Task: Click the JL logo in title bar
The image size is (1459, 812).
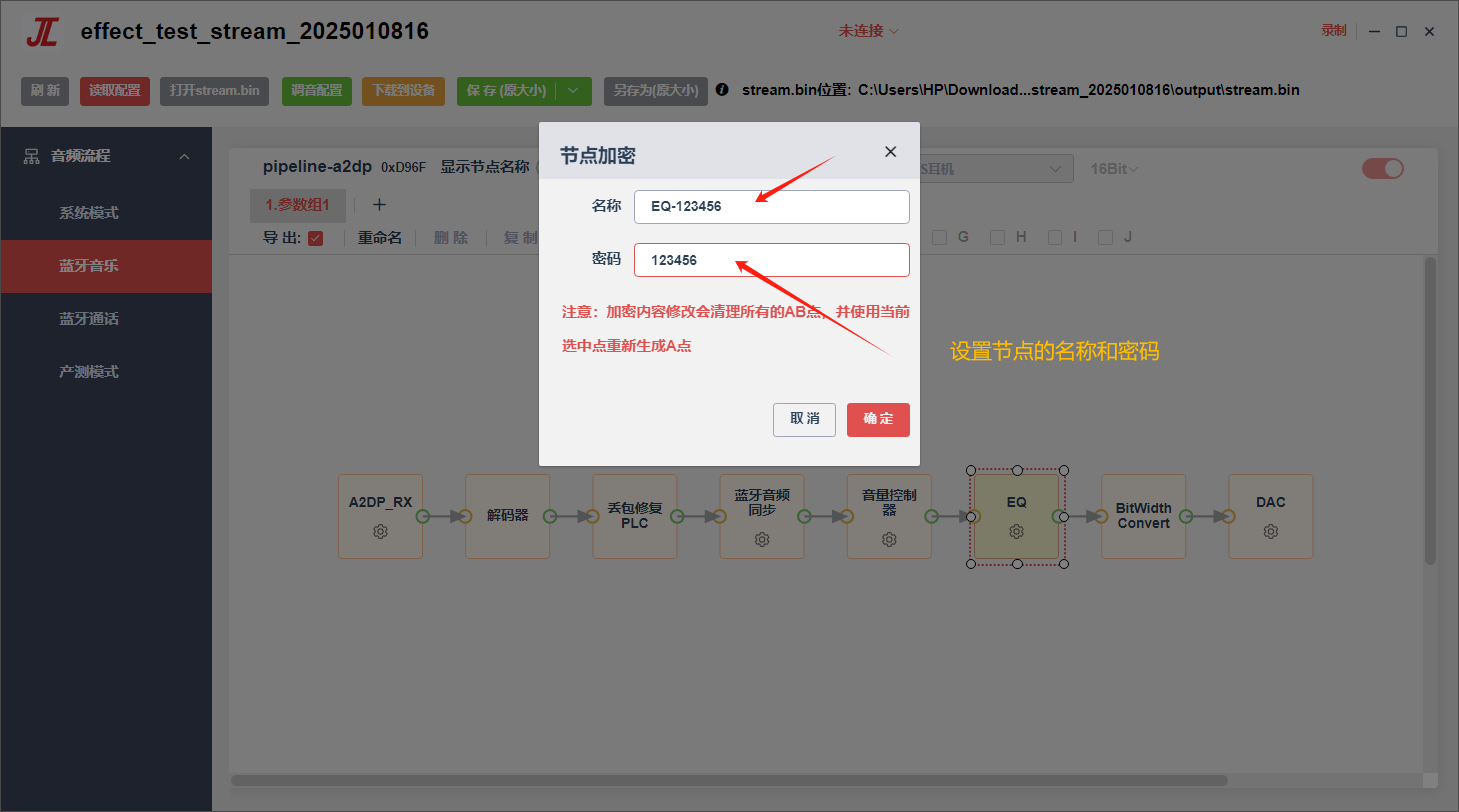Action: tap(42, 32)
